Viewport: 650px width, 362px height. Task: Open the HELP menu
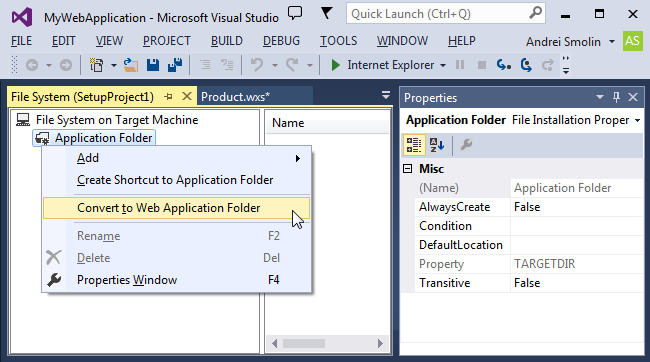point(462,41)
